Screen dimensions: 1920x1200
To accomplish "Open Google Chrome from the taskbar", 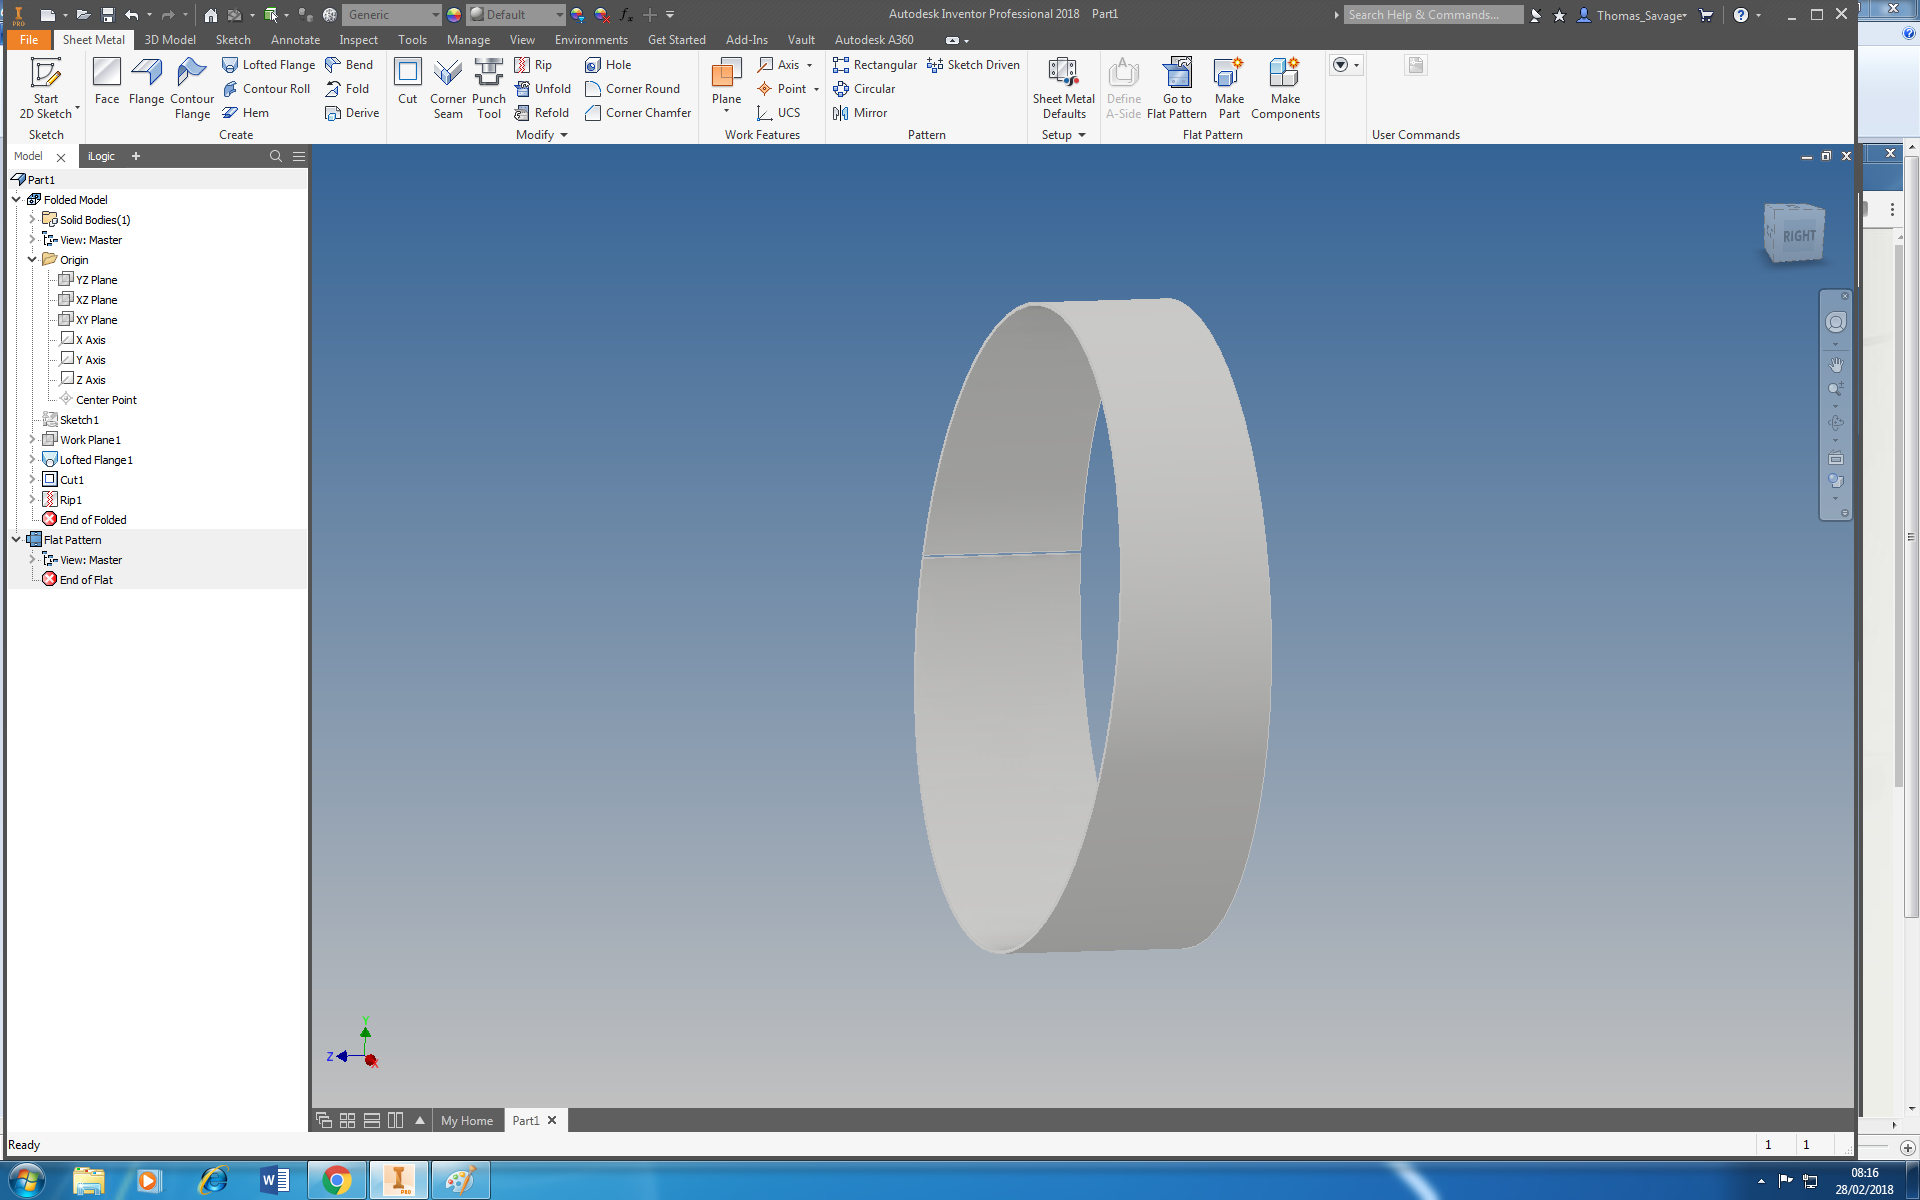I will (337, 1181).
